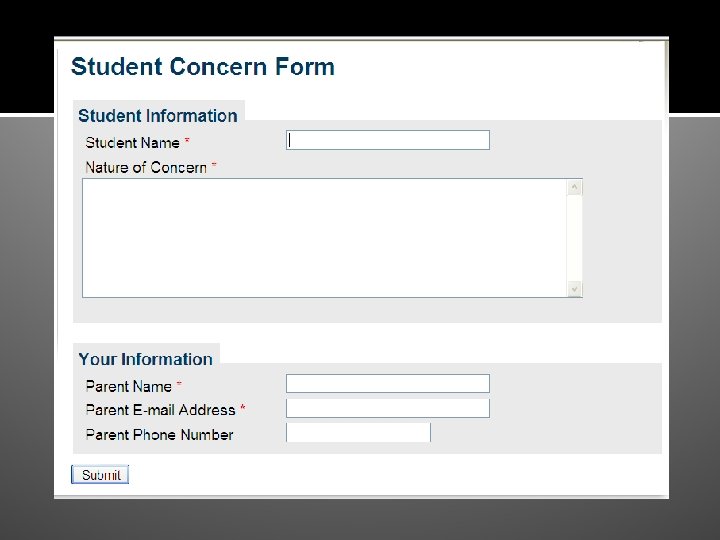Click the Parent E-mail Address field
The height and width of the screenshot is (540, 720).
coord(388,408)
